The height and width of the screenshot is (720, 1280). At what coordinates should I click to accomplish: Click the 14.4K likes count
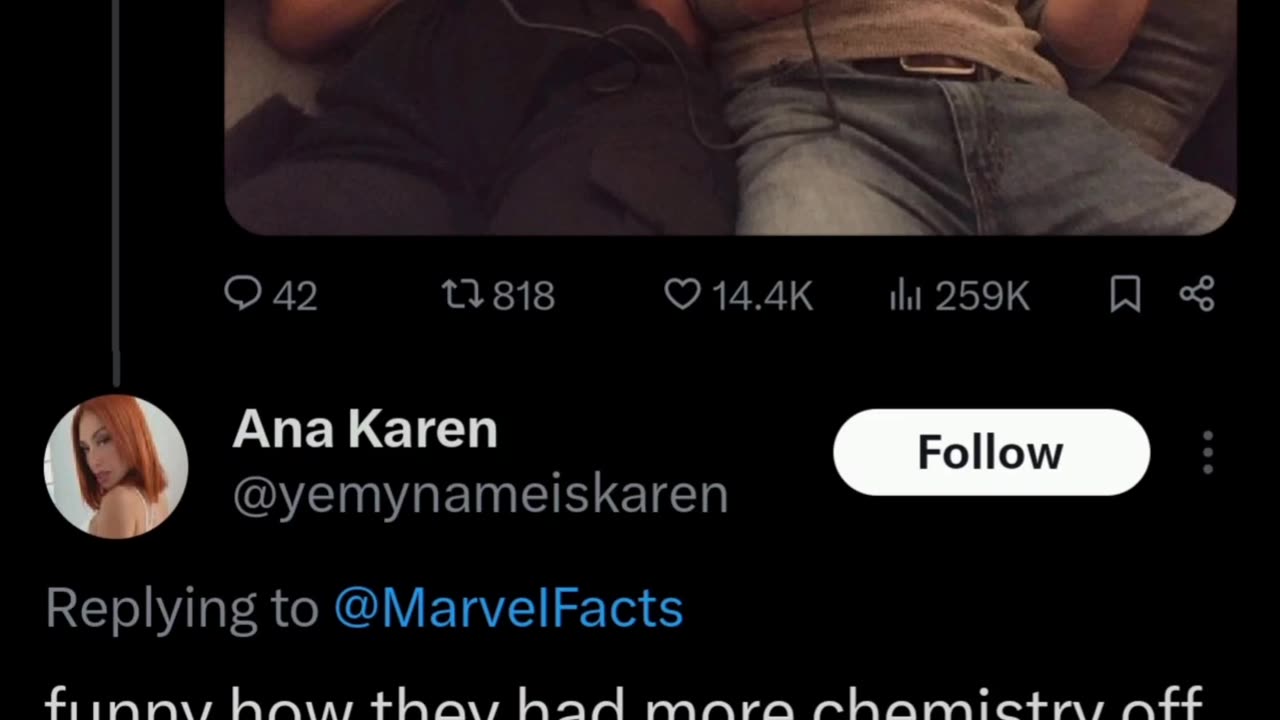(x=762, y=296)
